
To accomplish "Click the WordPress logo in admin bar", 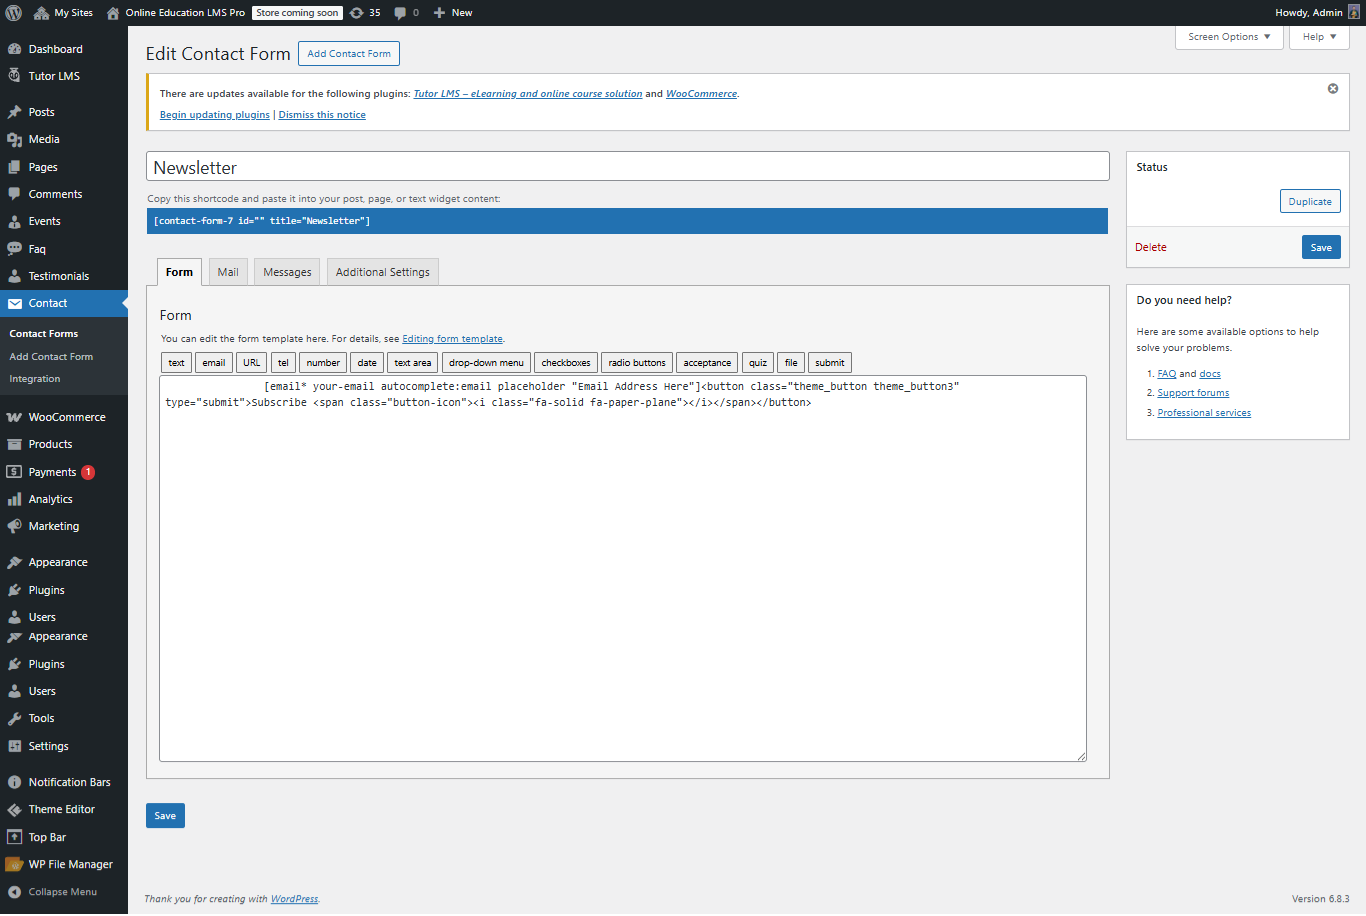I will (13, 12).
